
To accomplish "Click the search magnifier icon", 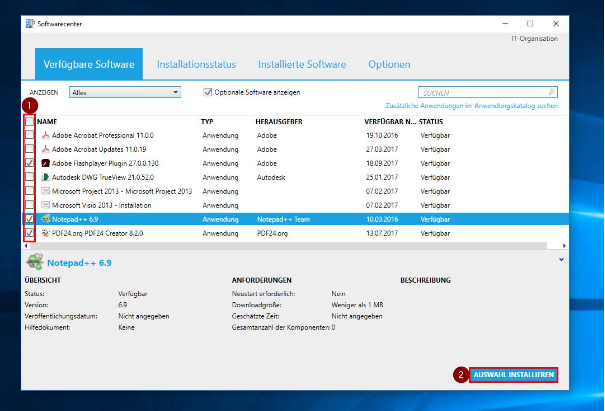I will coord(552,92).
